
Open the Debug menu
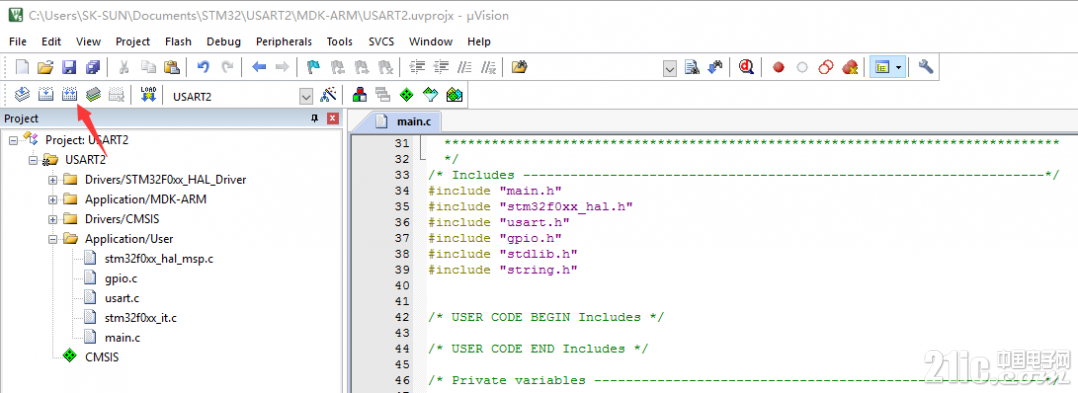(223, 41)
